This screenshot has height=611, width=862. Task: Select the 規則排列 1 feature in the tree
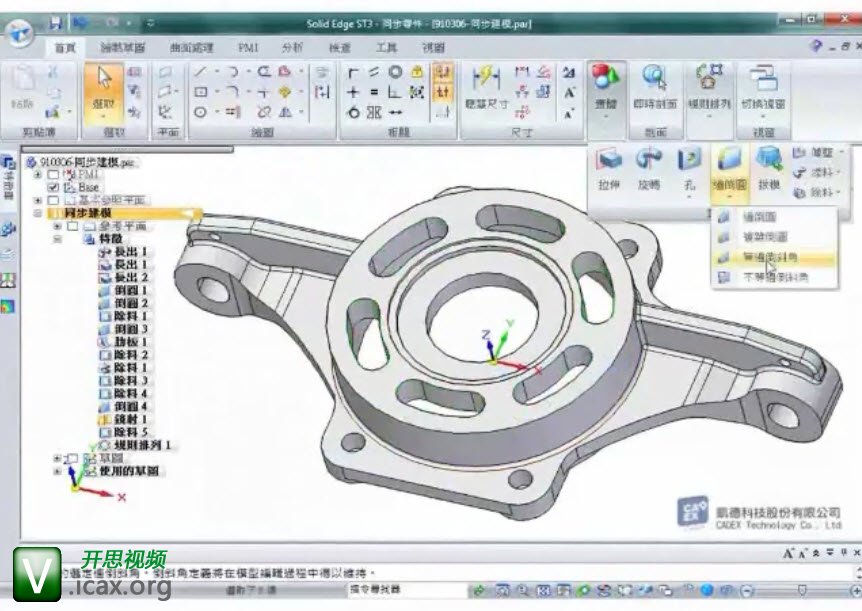click(x=135, y=445)
